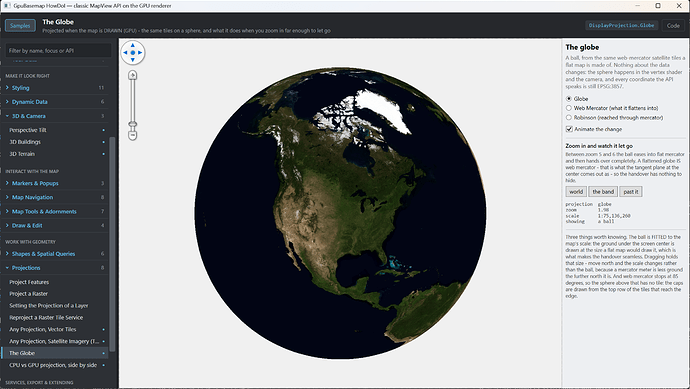The height and width of the screenshot is (389, 690).
Task: Click the zoom slider thumb handle
Action: click(x=132, y=125)
